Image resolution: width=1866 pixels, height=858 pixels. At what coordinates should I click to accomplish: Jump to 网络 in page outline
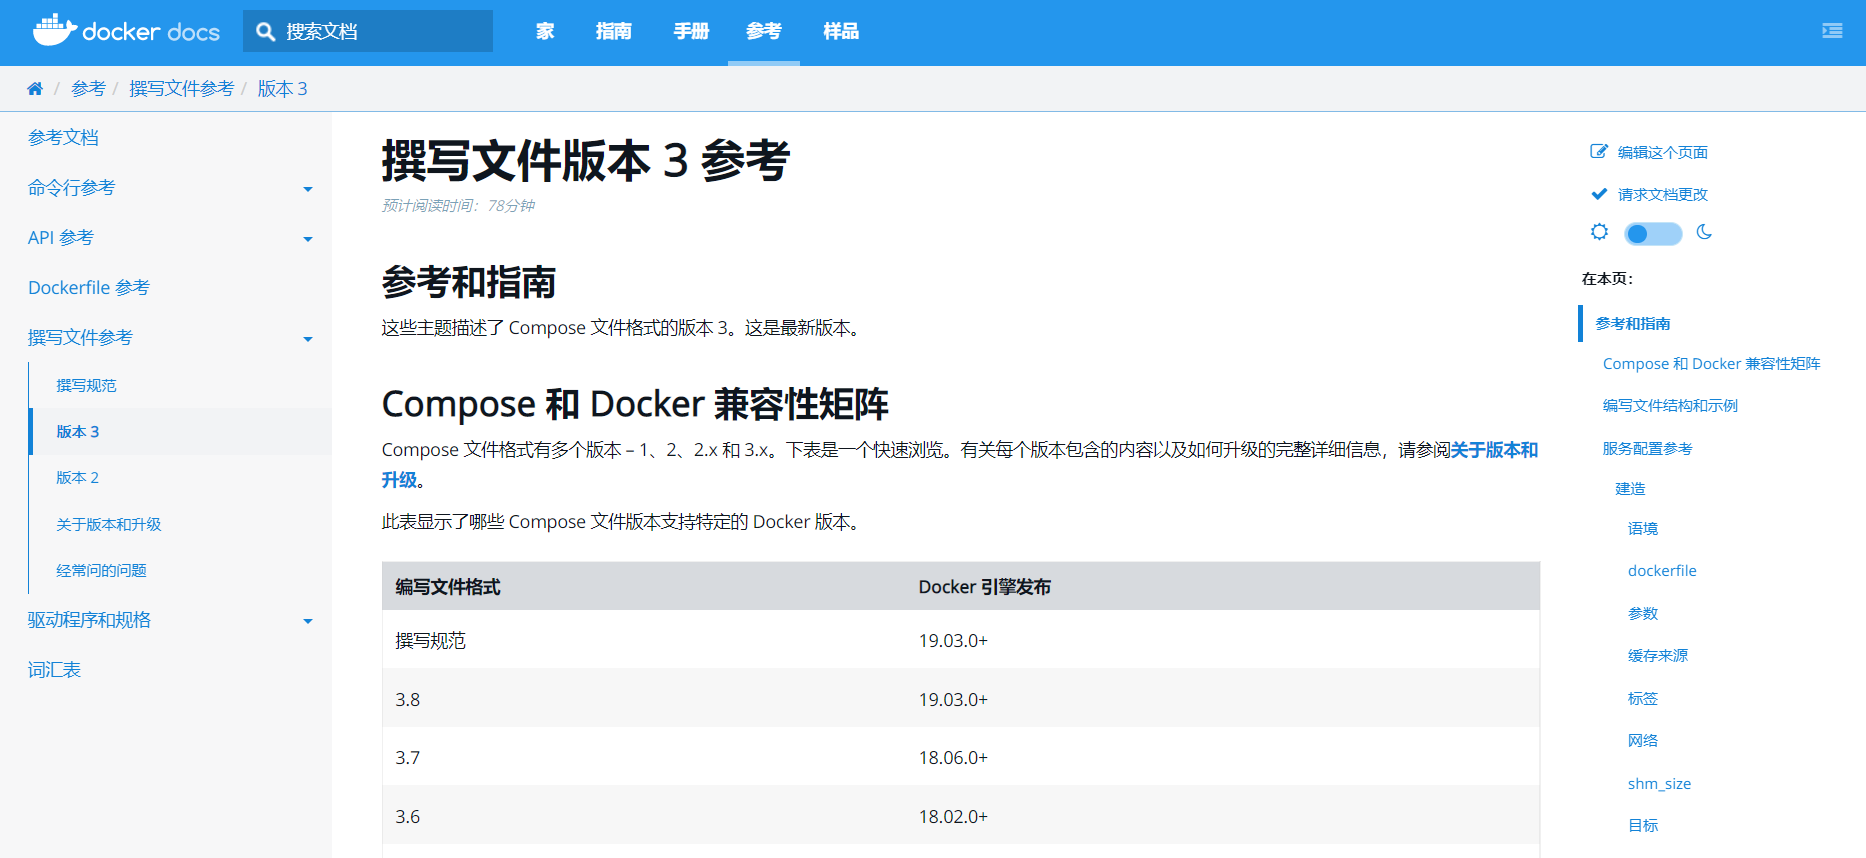1643,740
